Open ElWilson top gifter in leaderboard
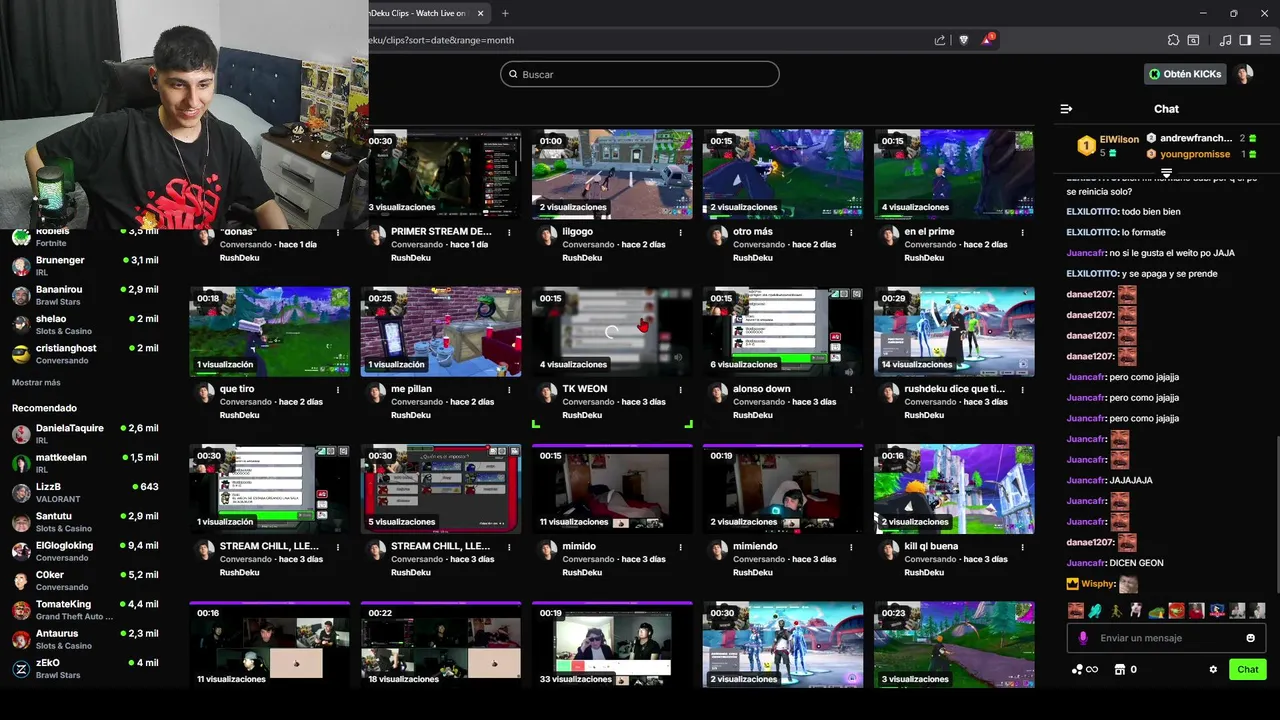This screenshot has height=720, width=1280. click(1119, 140)
